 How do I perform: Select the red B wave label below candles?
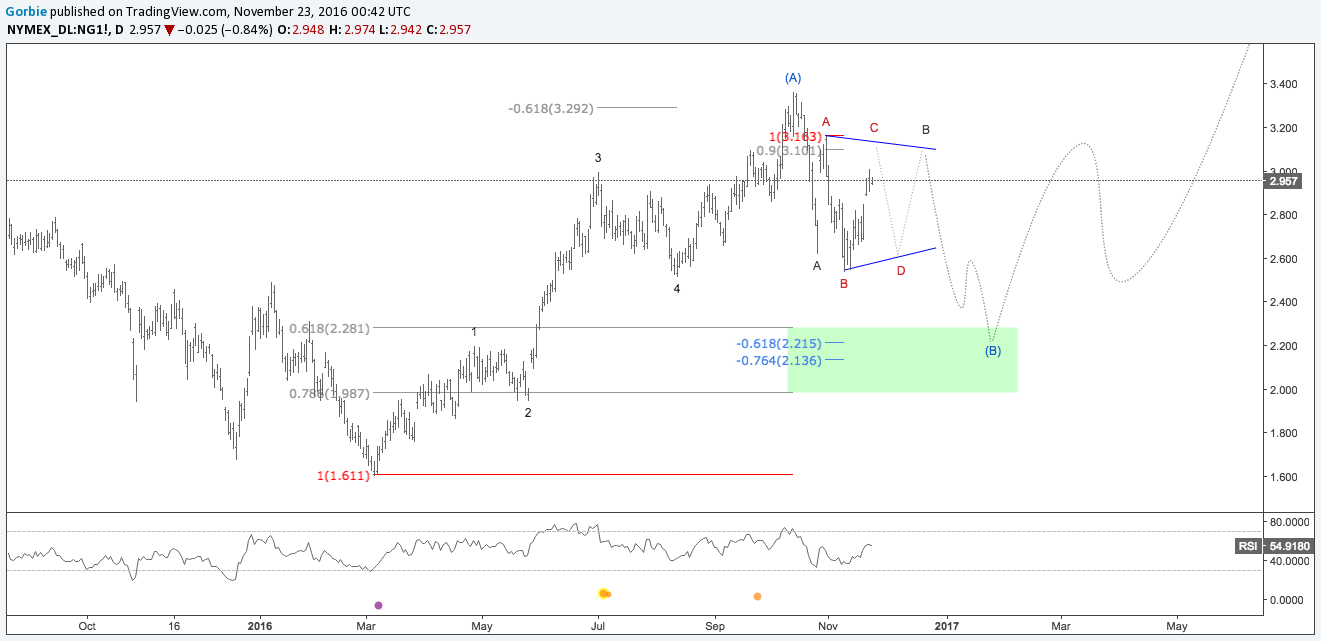tap(844, 284)
